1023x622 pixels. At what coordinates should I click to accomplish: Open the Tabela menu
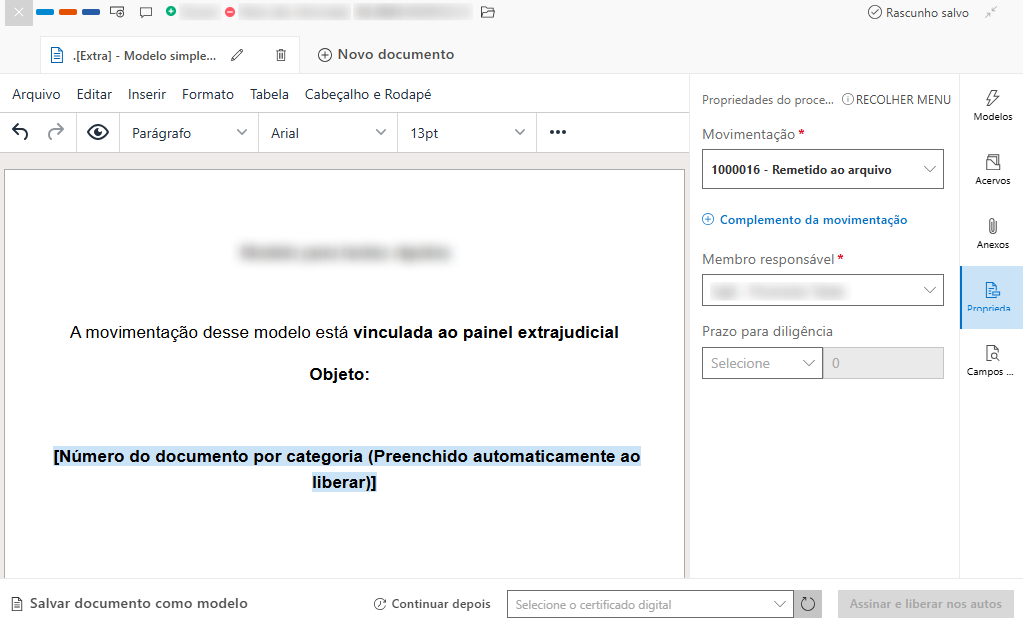tap(269, 94)
